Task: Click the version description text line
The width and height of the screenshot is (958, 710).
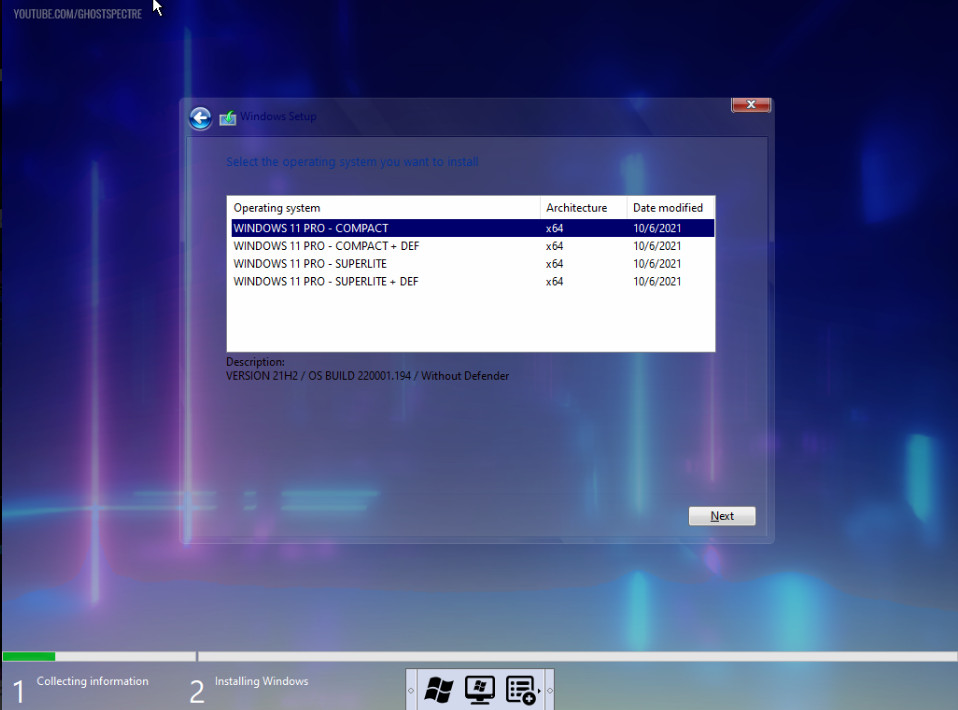Action: point(367,376)
